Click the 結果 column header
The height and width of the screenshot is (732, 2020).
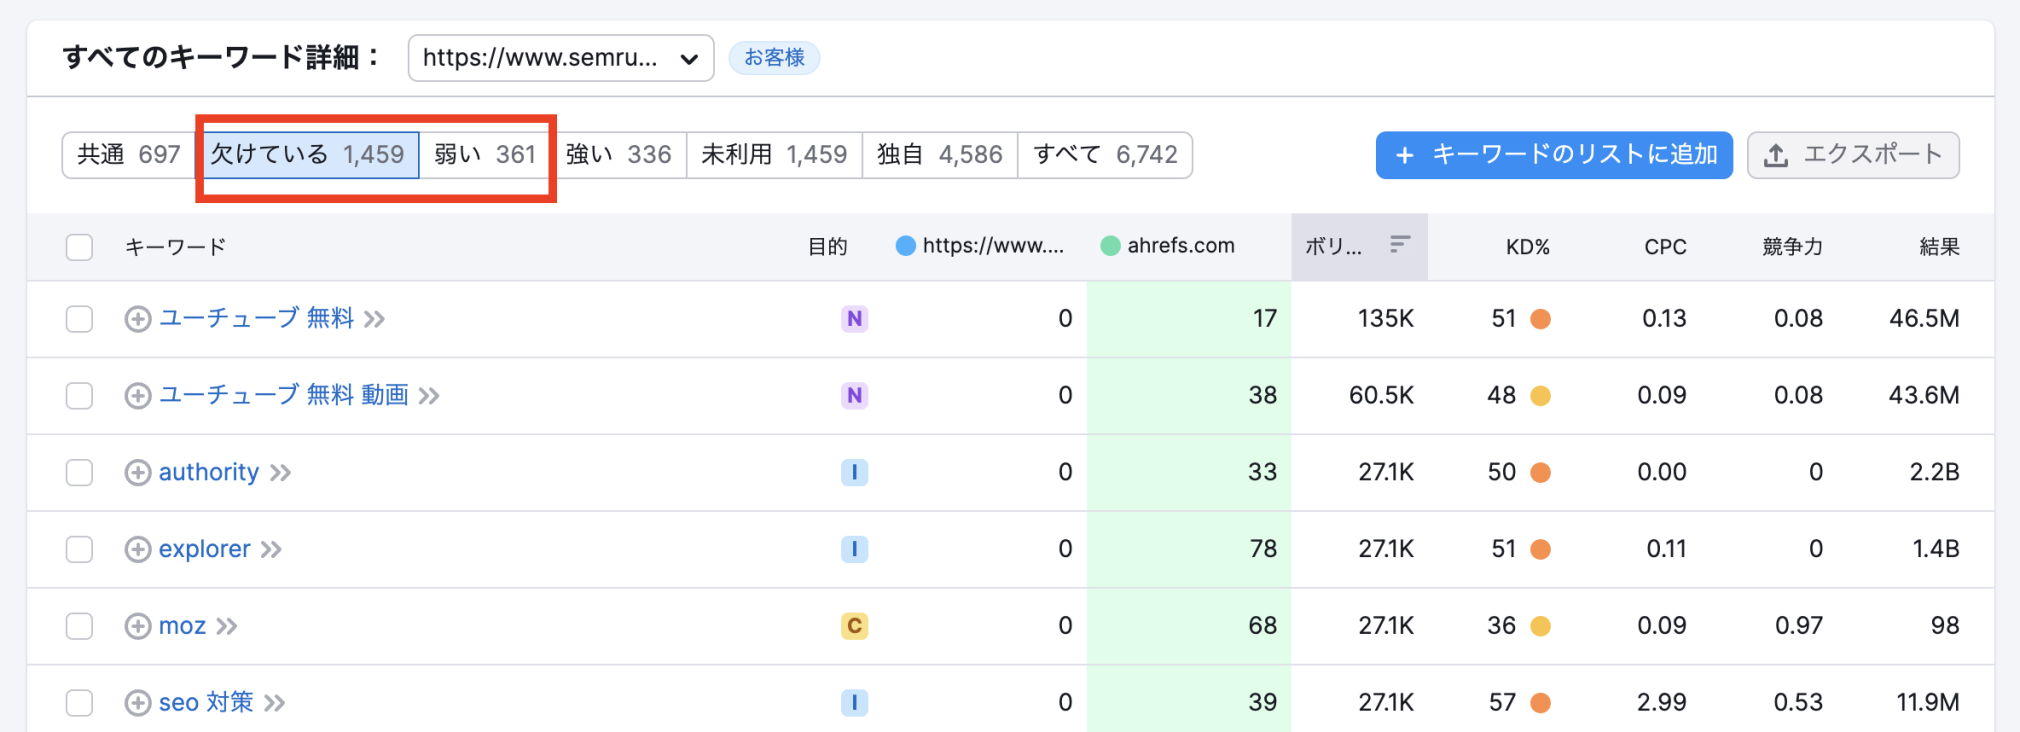pyautogui.click(x=1939, y=247)
